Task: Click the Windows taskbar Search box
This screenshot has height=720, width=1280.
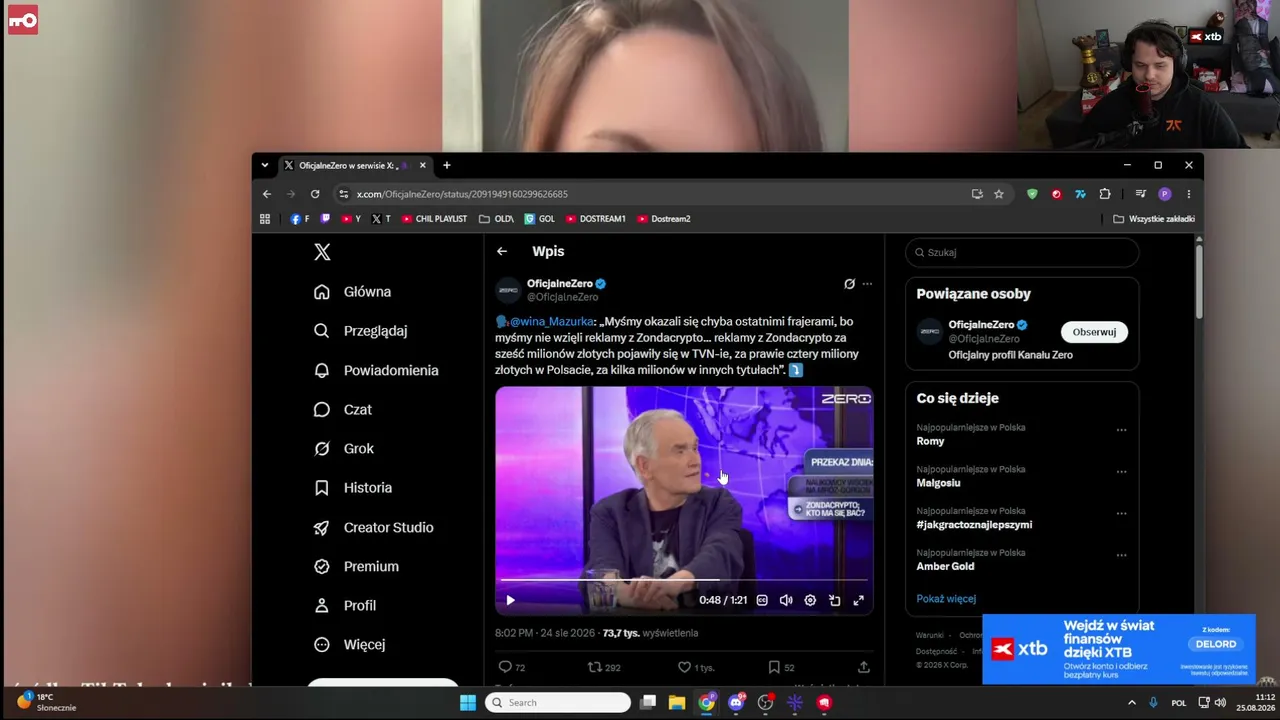Action: 558,703
